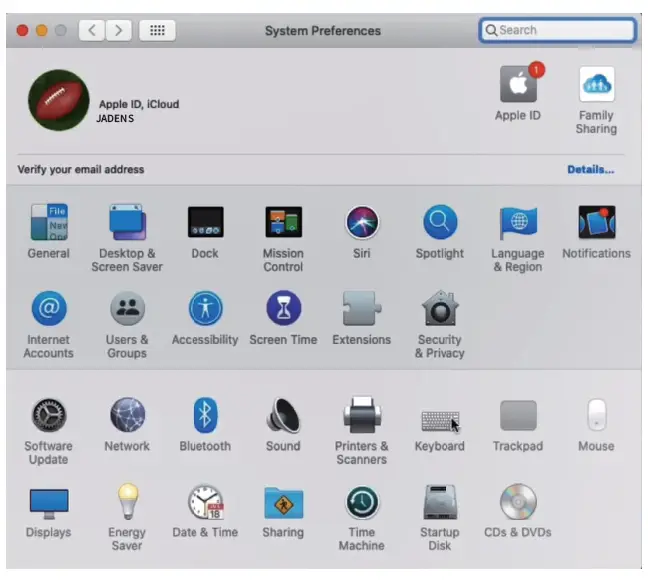Minimize window with the yellow button

[42, 30]
